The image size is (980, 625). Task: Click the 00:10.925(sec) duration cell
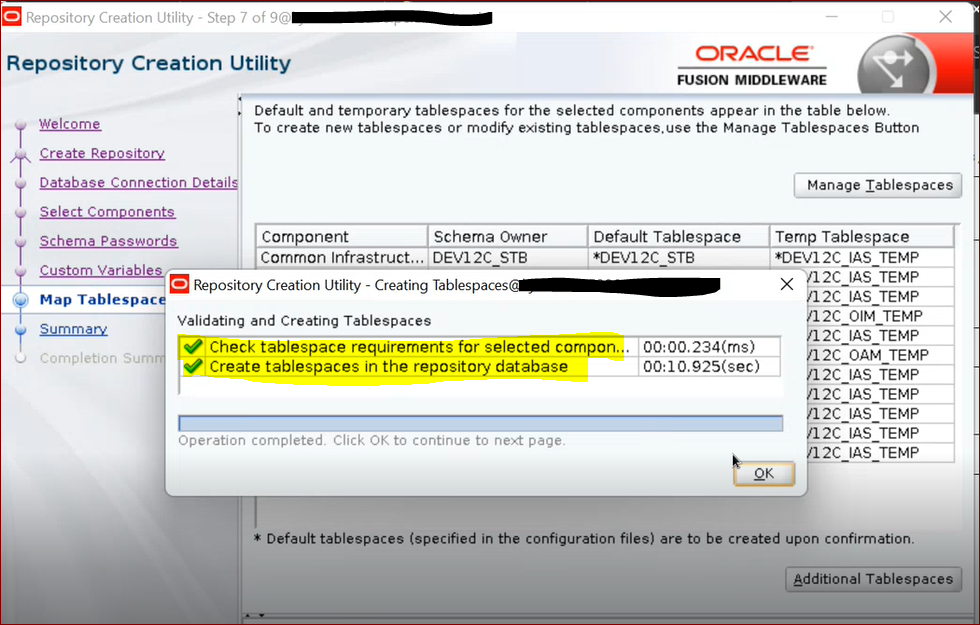click(709, 366)
